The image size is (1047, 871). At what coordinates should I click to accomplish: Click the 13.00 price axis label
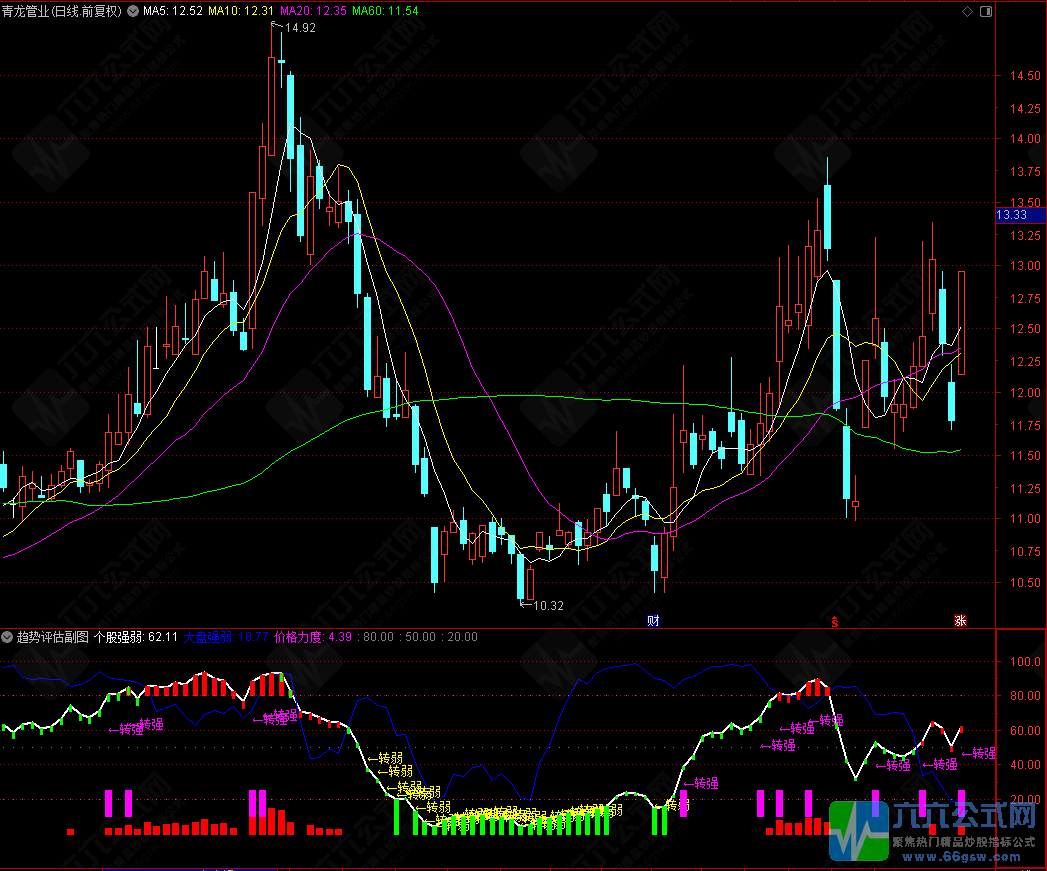[1025, 266]
